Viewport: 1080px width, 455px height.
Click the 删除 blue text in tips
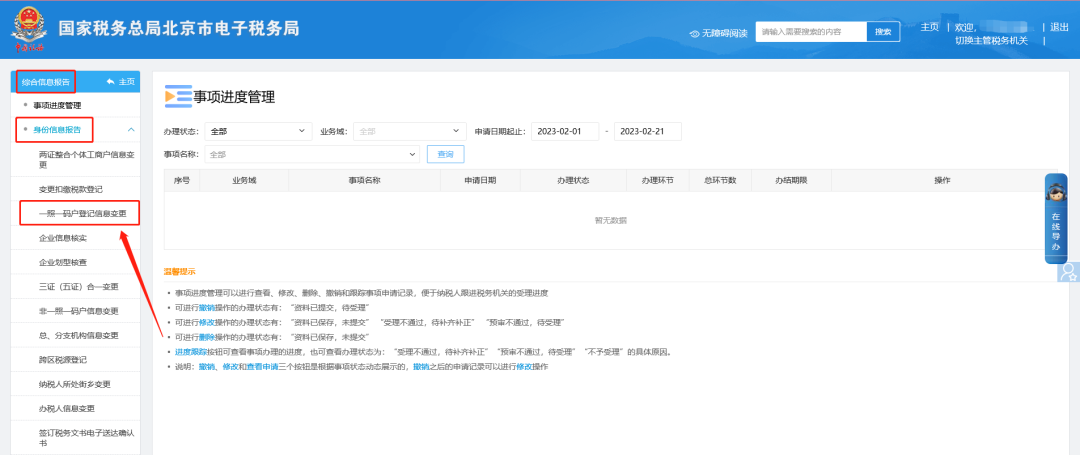point(207,337)
